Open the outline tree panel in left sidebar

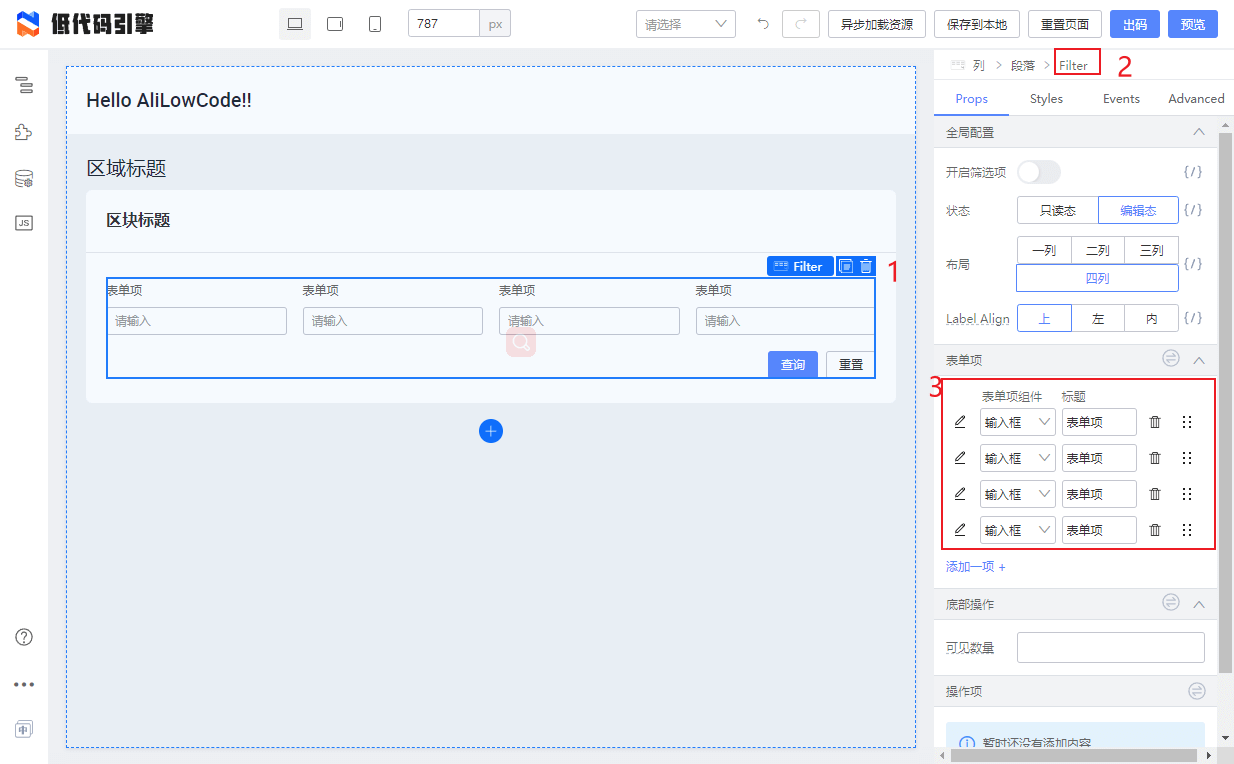(24, 86)
